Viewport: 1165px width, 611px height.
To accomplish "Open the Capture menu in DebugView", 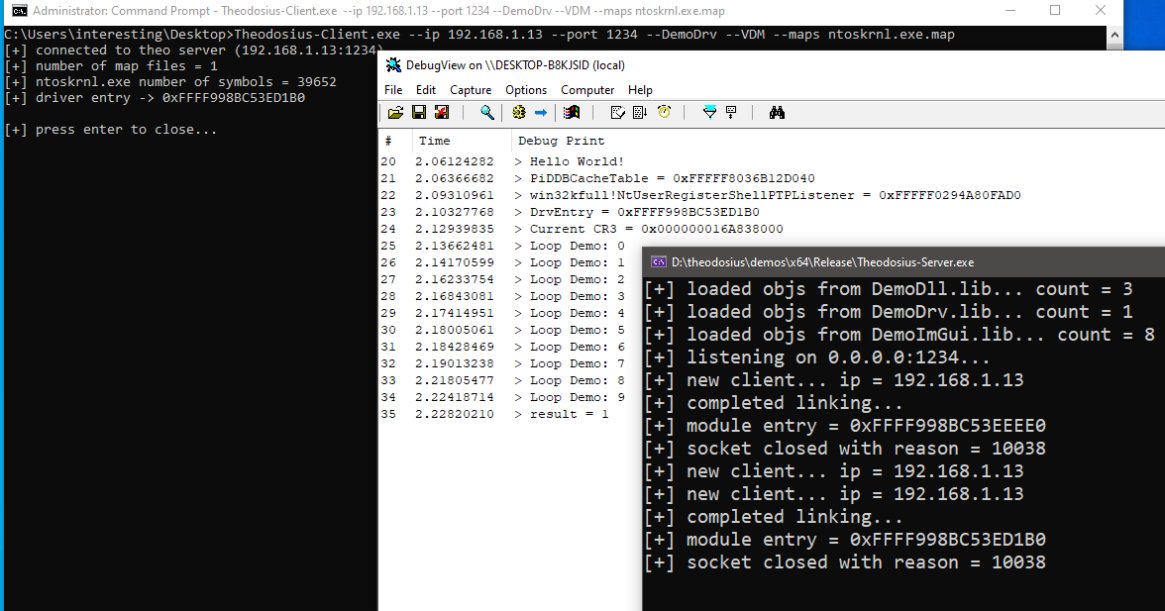I will (x=470, y=90).
